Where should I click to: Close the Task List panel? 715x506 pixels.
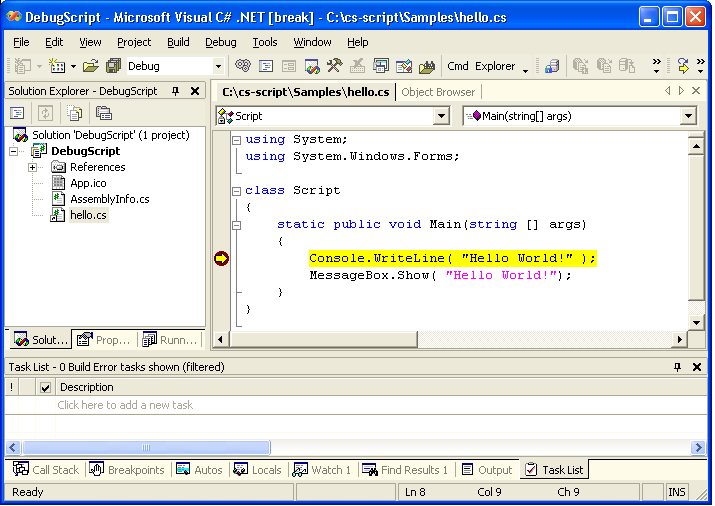pyautogui.click(x=697, y=367)
